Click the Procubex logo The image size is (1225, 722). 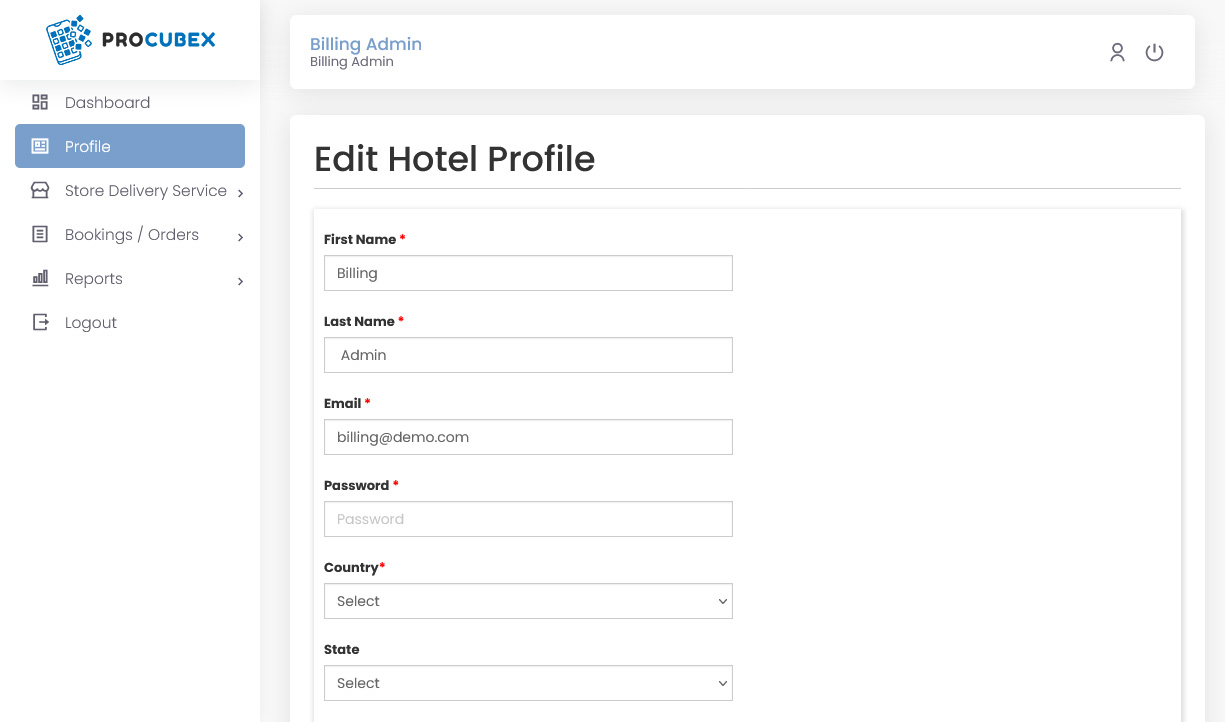pyautogui.click(x=130, y=40)
